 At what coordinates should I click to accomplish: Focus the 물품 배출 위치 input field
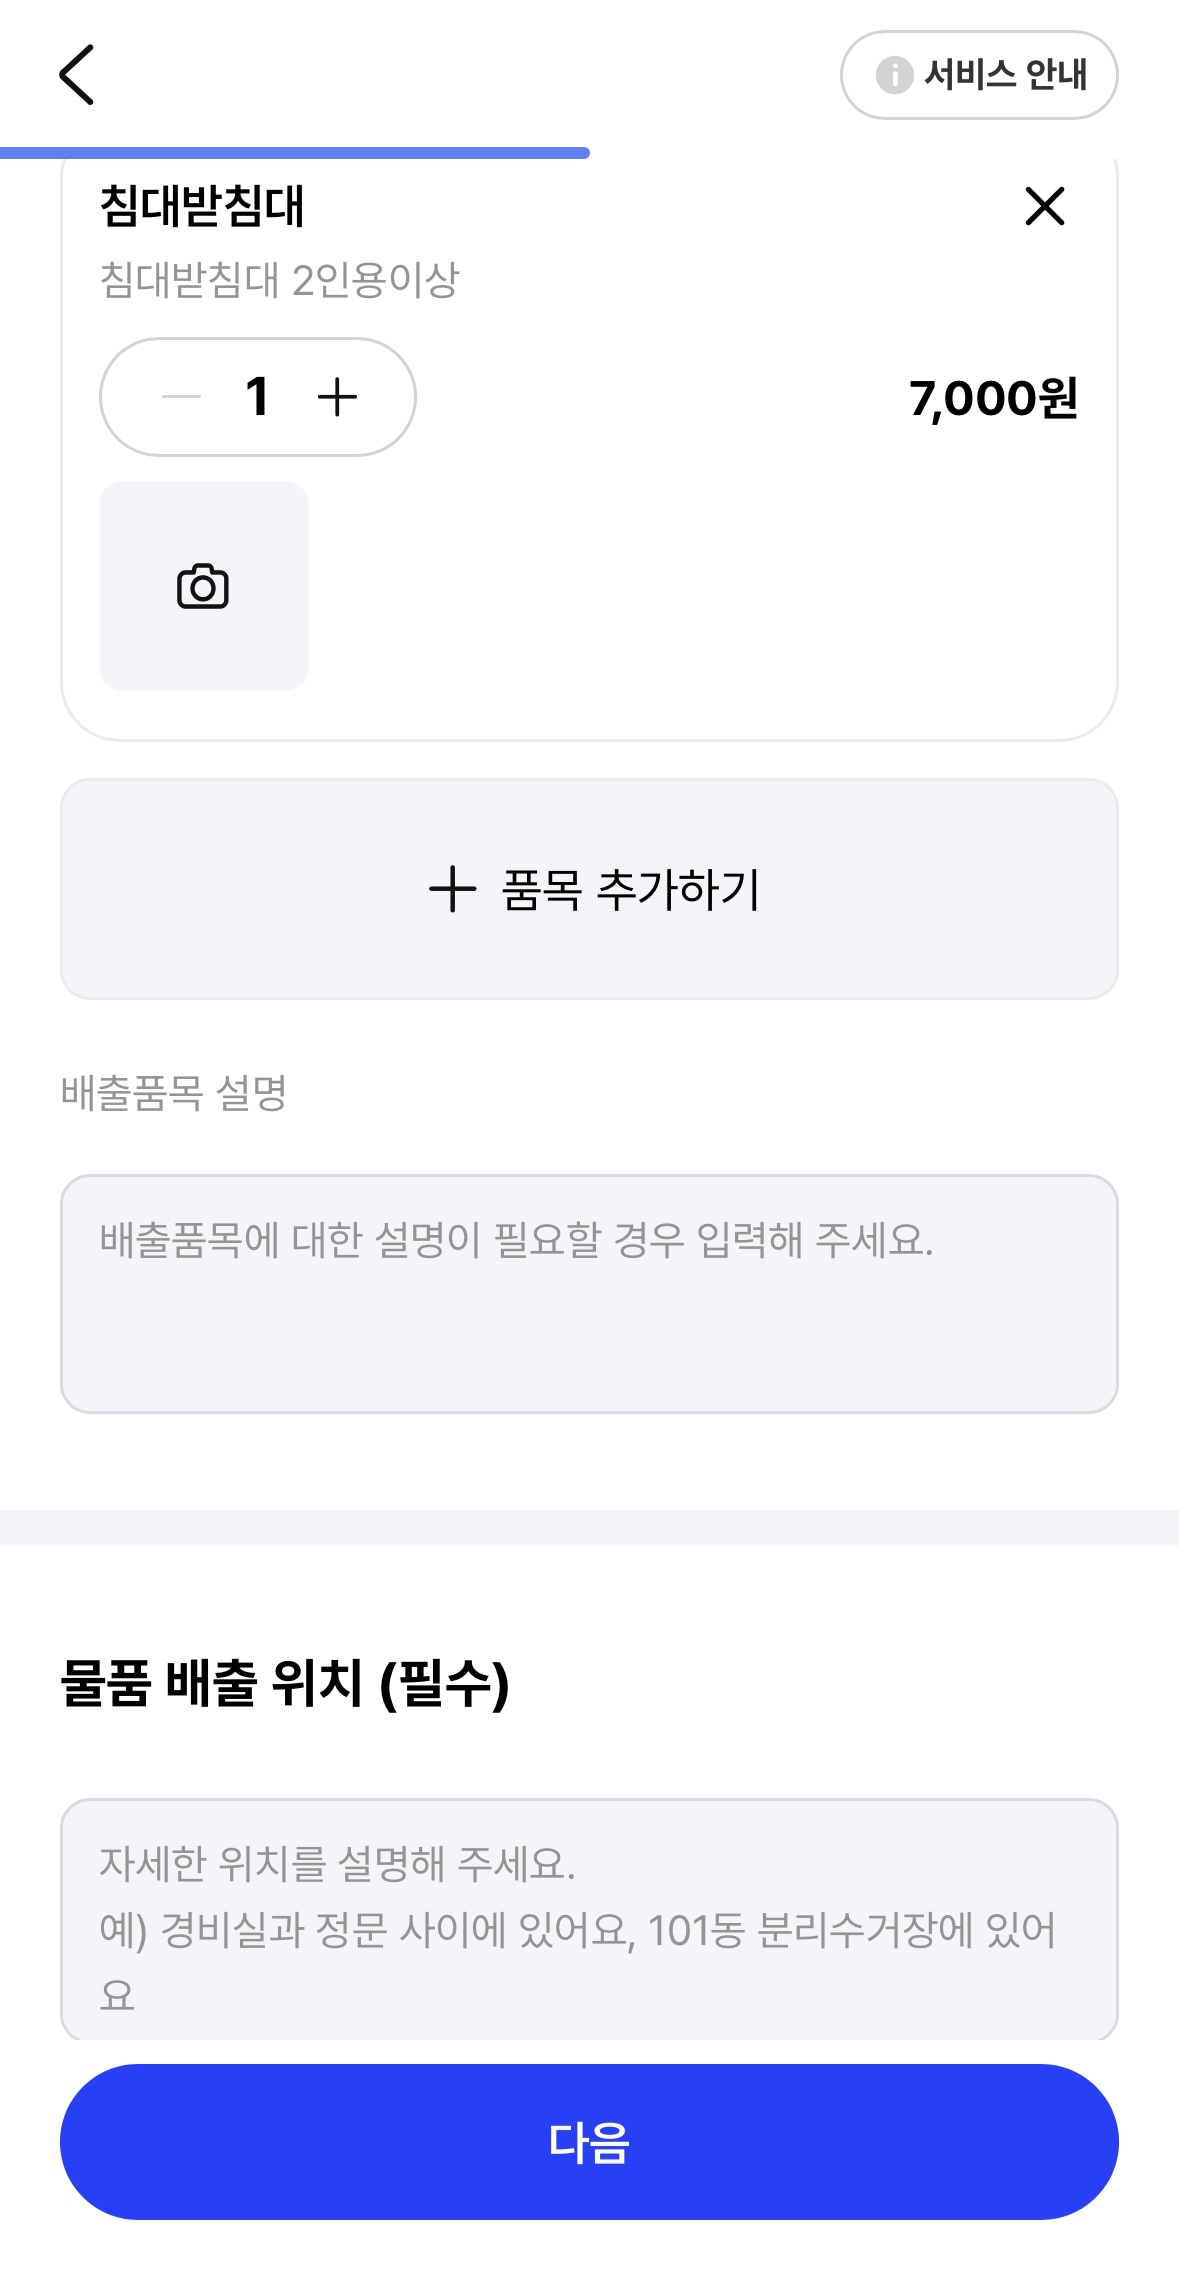pyautogui.click(x=589, y=1920)
